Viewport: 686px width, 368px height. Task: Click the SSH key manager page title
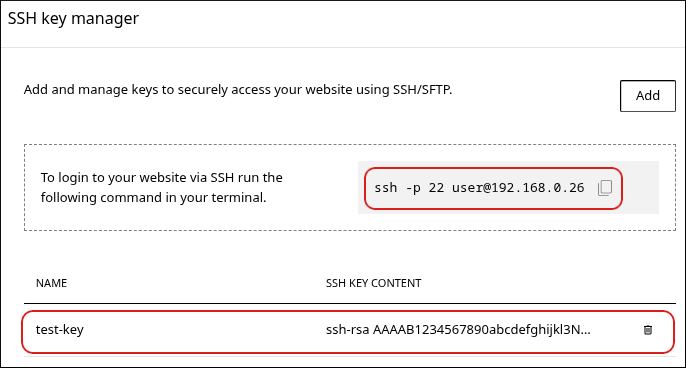(73, 18)
